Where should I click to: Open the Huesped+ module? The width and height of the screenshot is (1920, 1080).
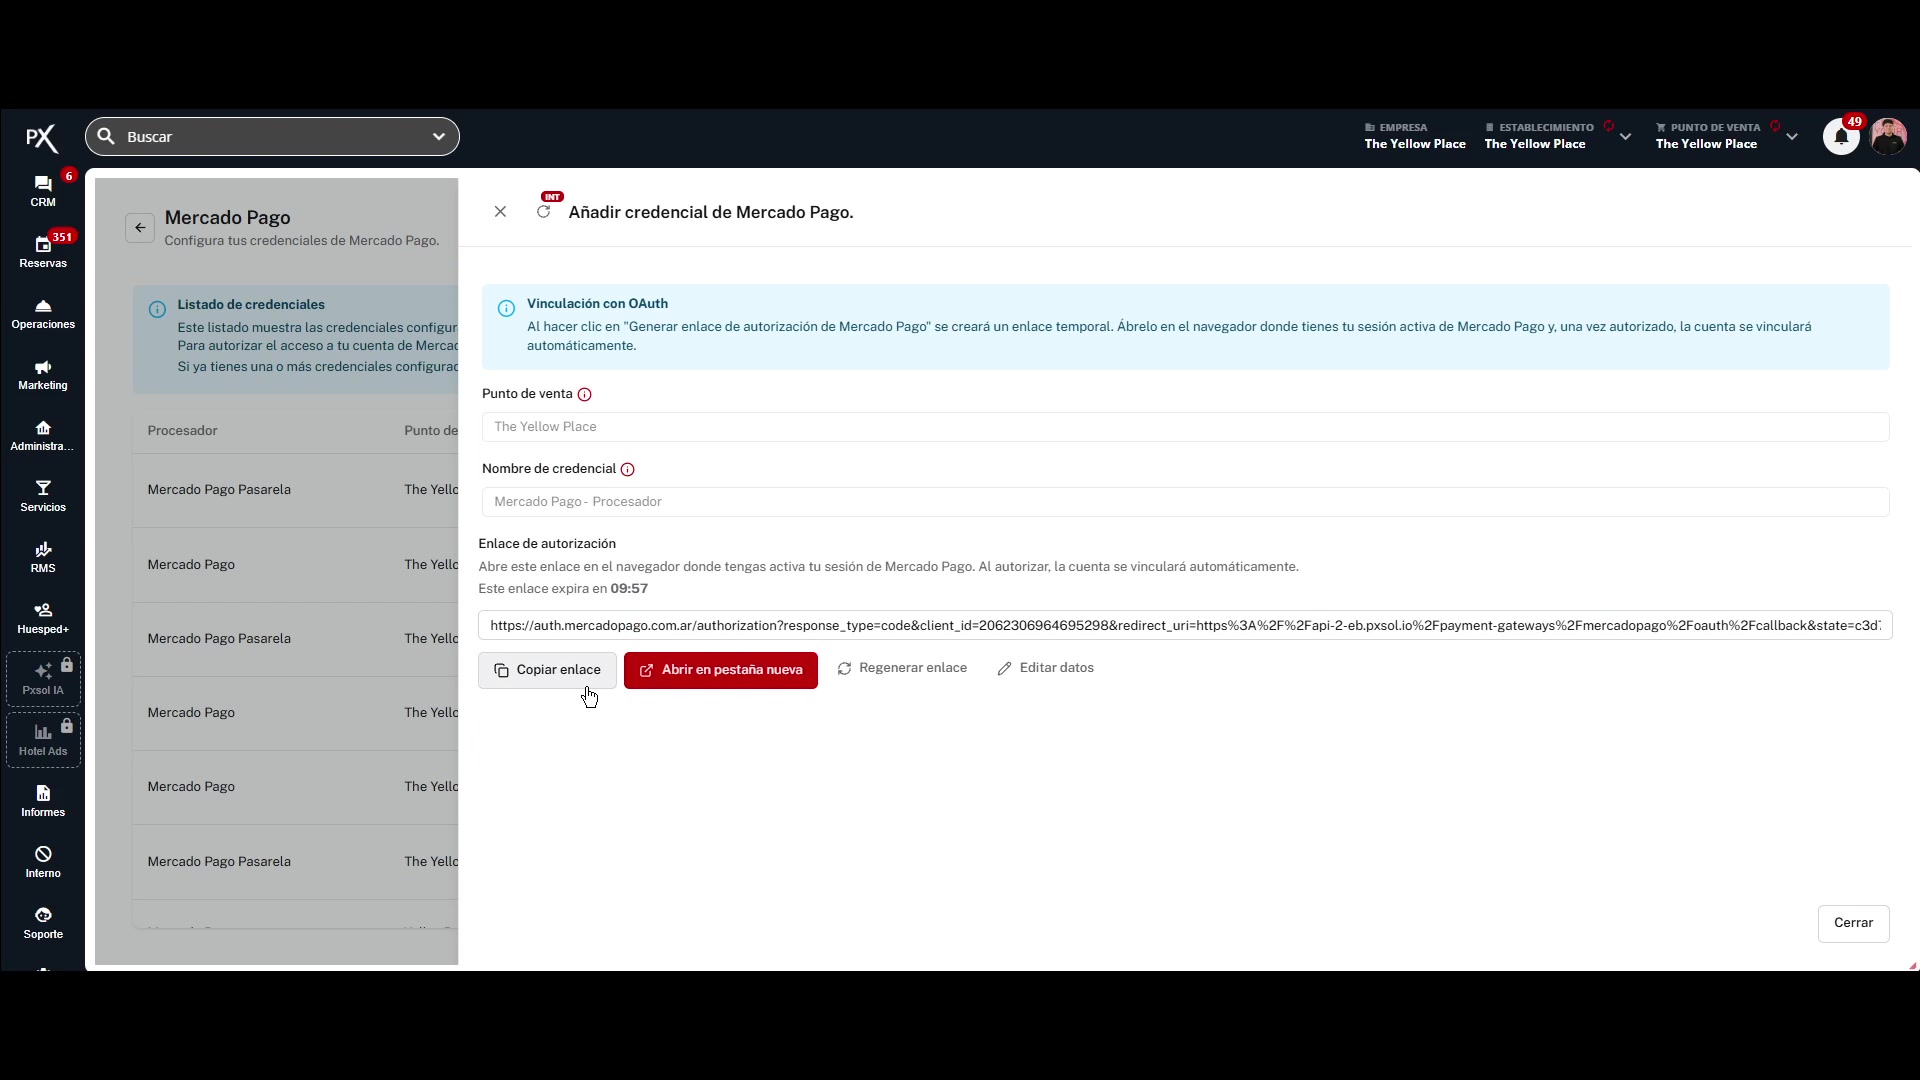(43, 619)
